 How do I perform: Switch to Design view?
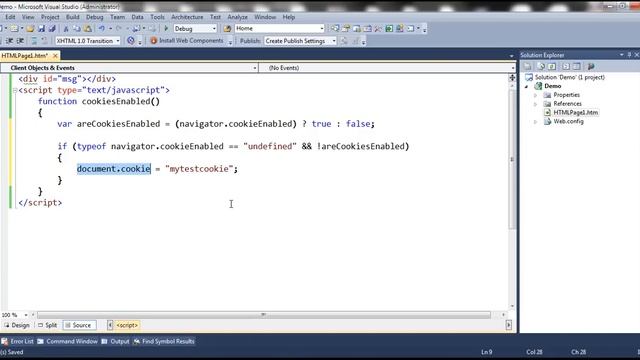click(17, 325)
